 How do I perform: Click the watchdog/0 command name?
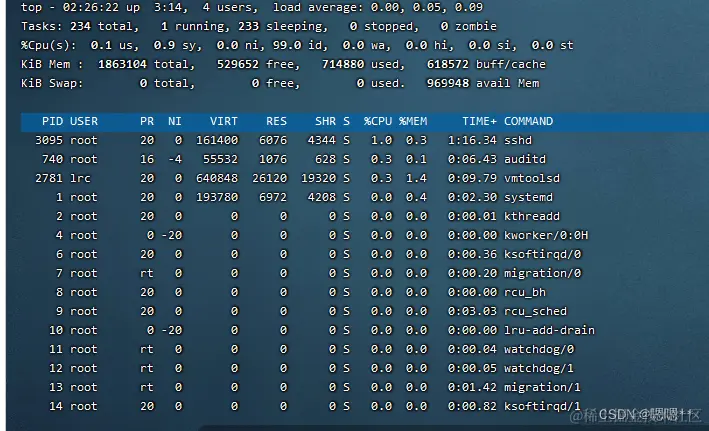539,349
